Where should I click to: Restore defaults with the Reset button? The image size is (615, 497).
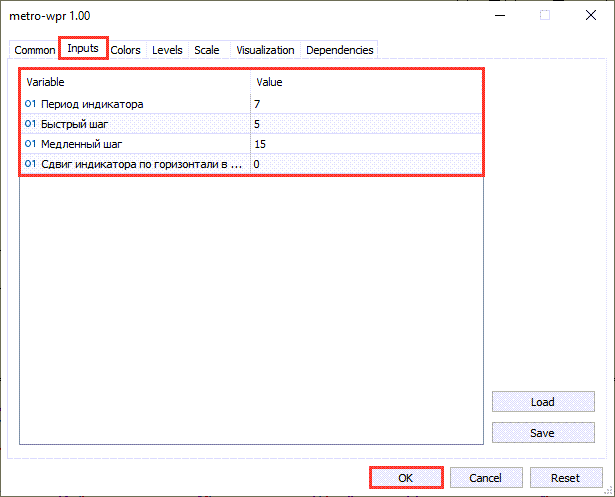567,478
